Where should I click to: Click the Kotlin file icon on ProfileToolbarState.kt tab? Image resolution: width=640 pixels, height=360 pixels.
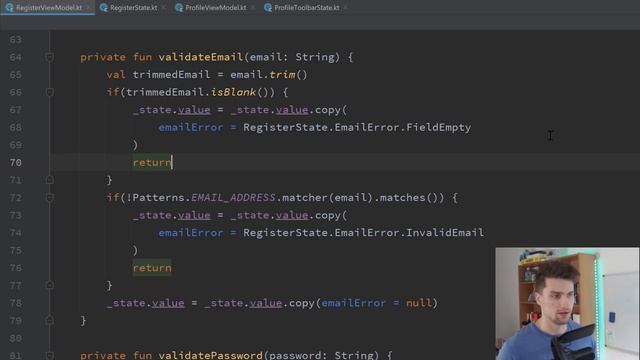(268, 7)
